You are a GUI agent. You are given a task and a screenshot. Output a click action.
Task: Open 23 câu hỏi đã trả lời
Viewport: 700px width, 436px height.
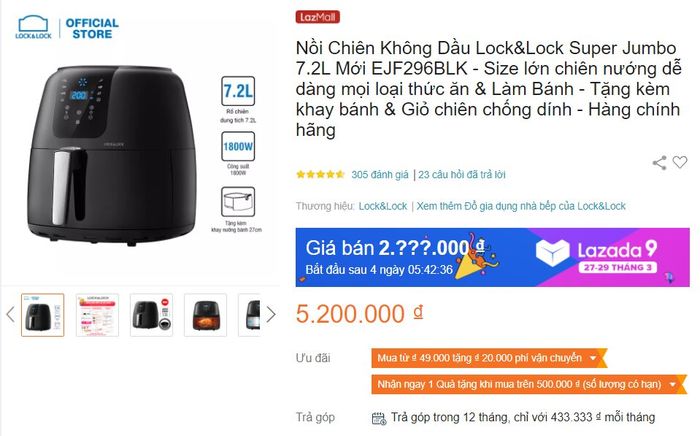click(462, 174)
